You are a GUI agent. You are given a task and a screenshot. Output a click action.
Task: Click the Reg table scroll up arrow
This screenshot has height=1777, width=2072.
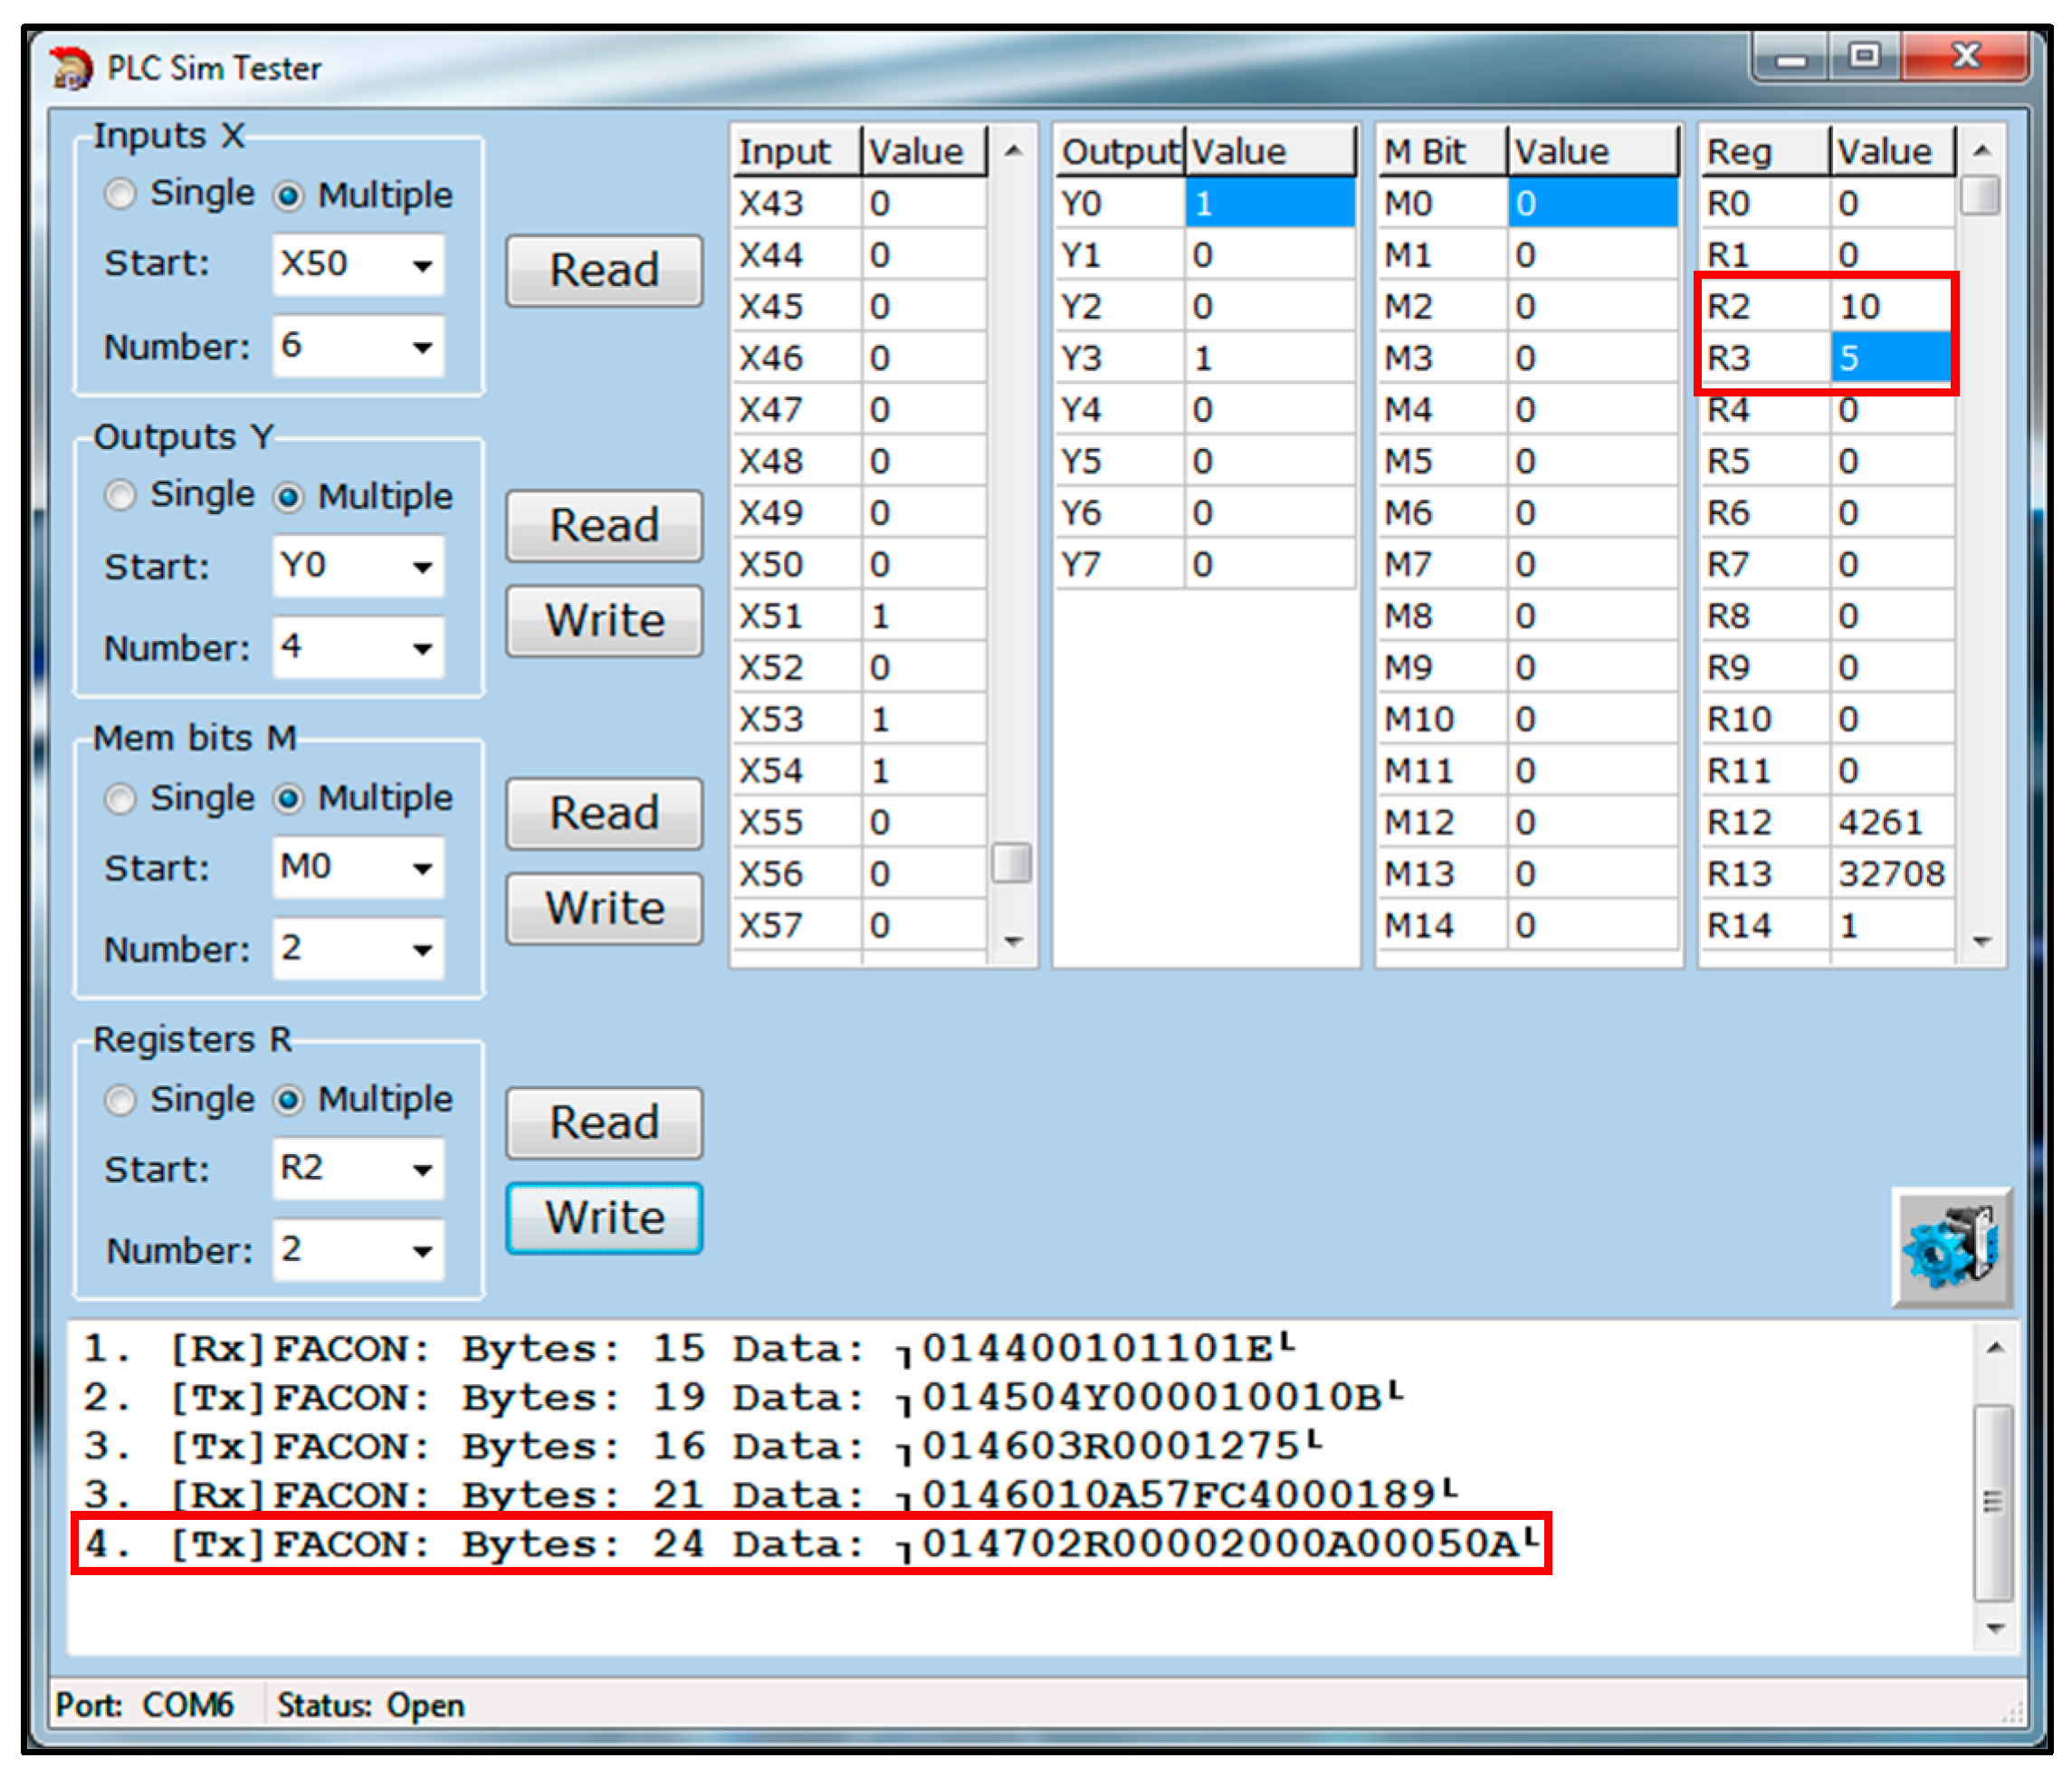[1981, 151]
